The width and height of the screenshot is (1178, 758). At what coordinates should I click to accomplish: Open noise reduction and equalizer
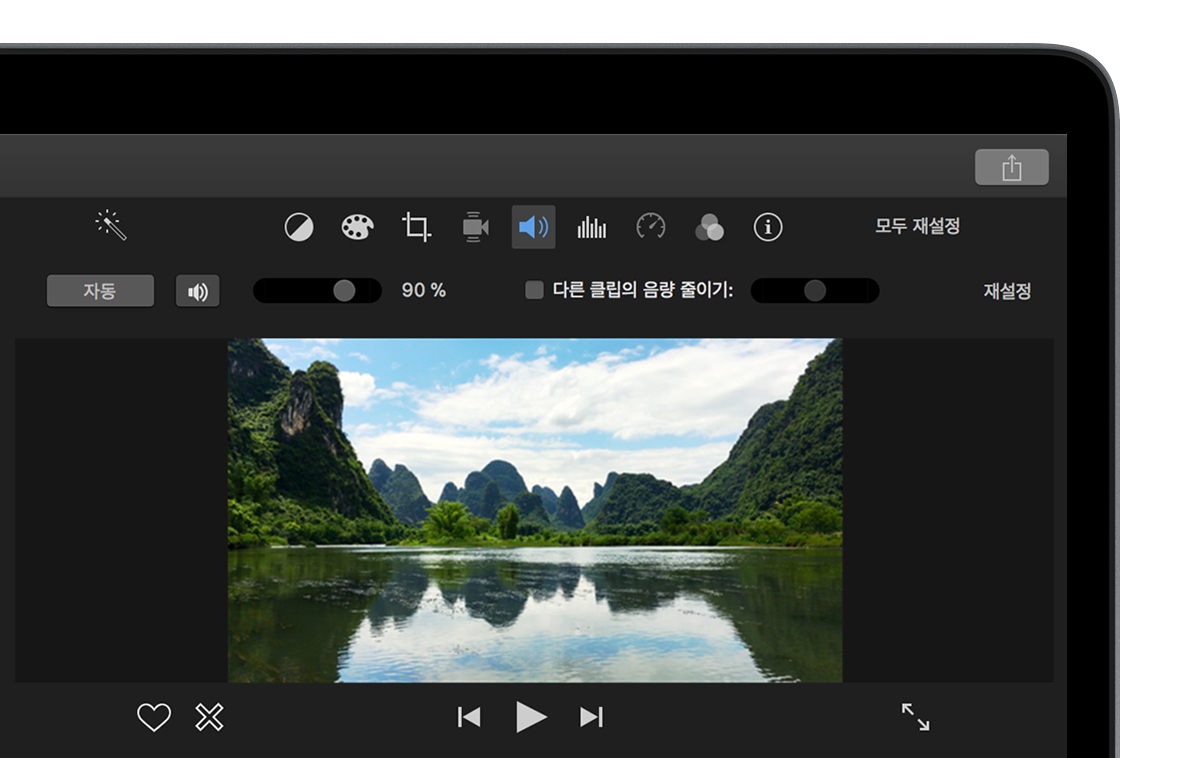(592, 227)
